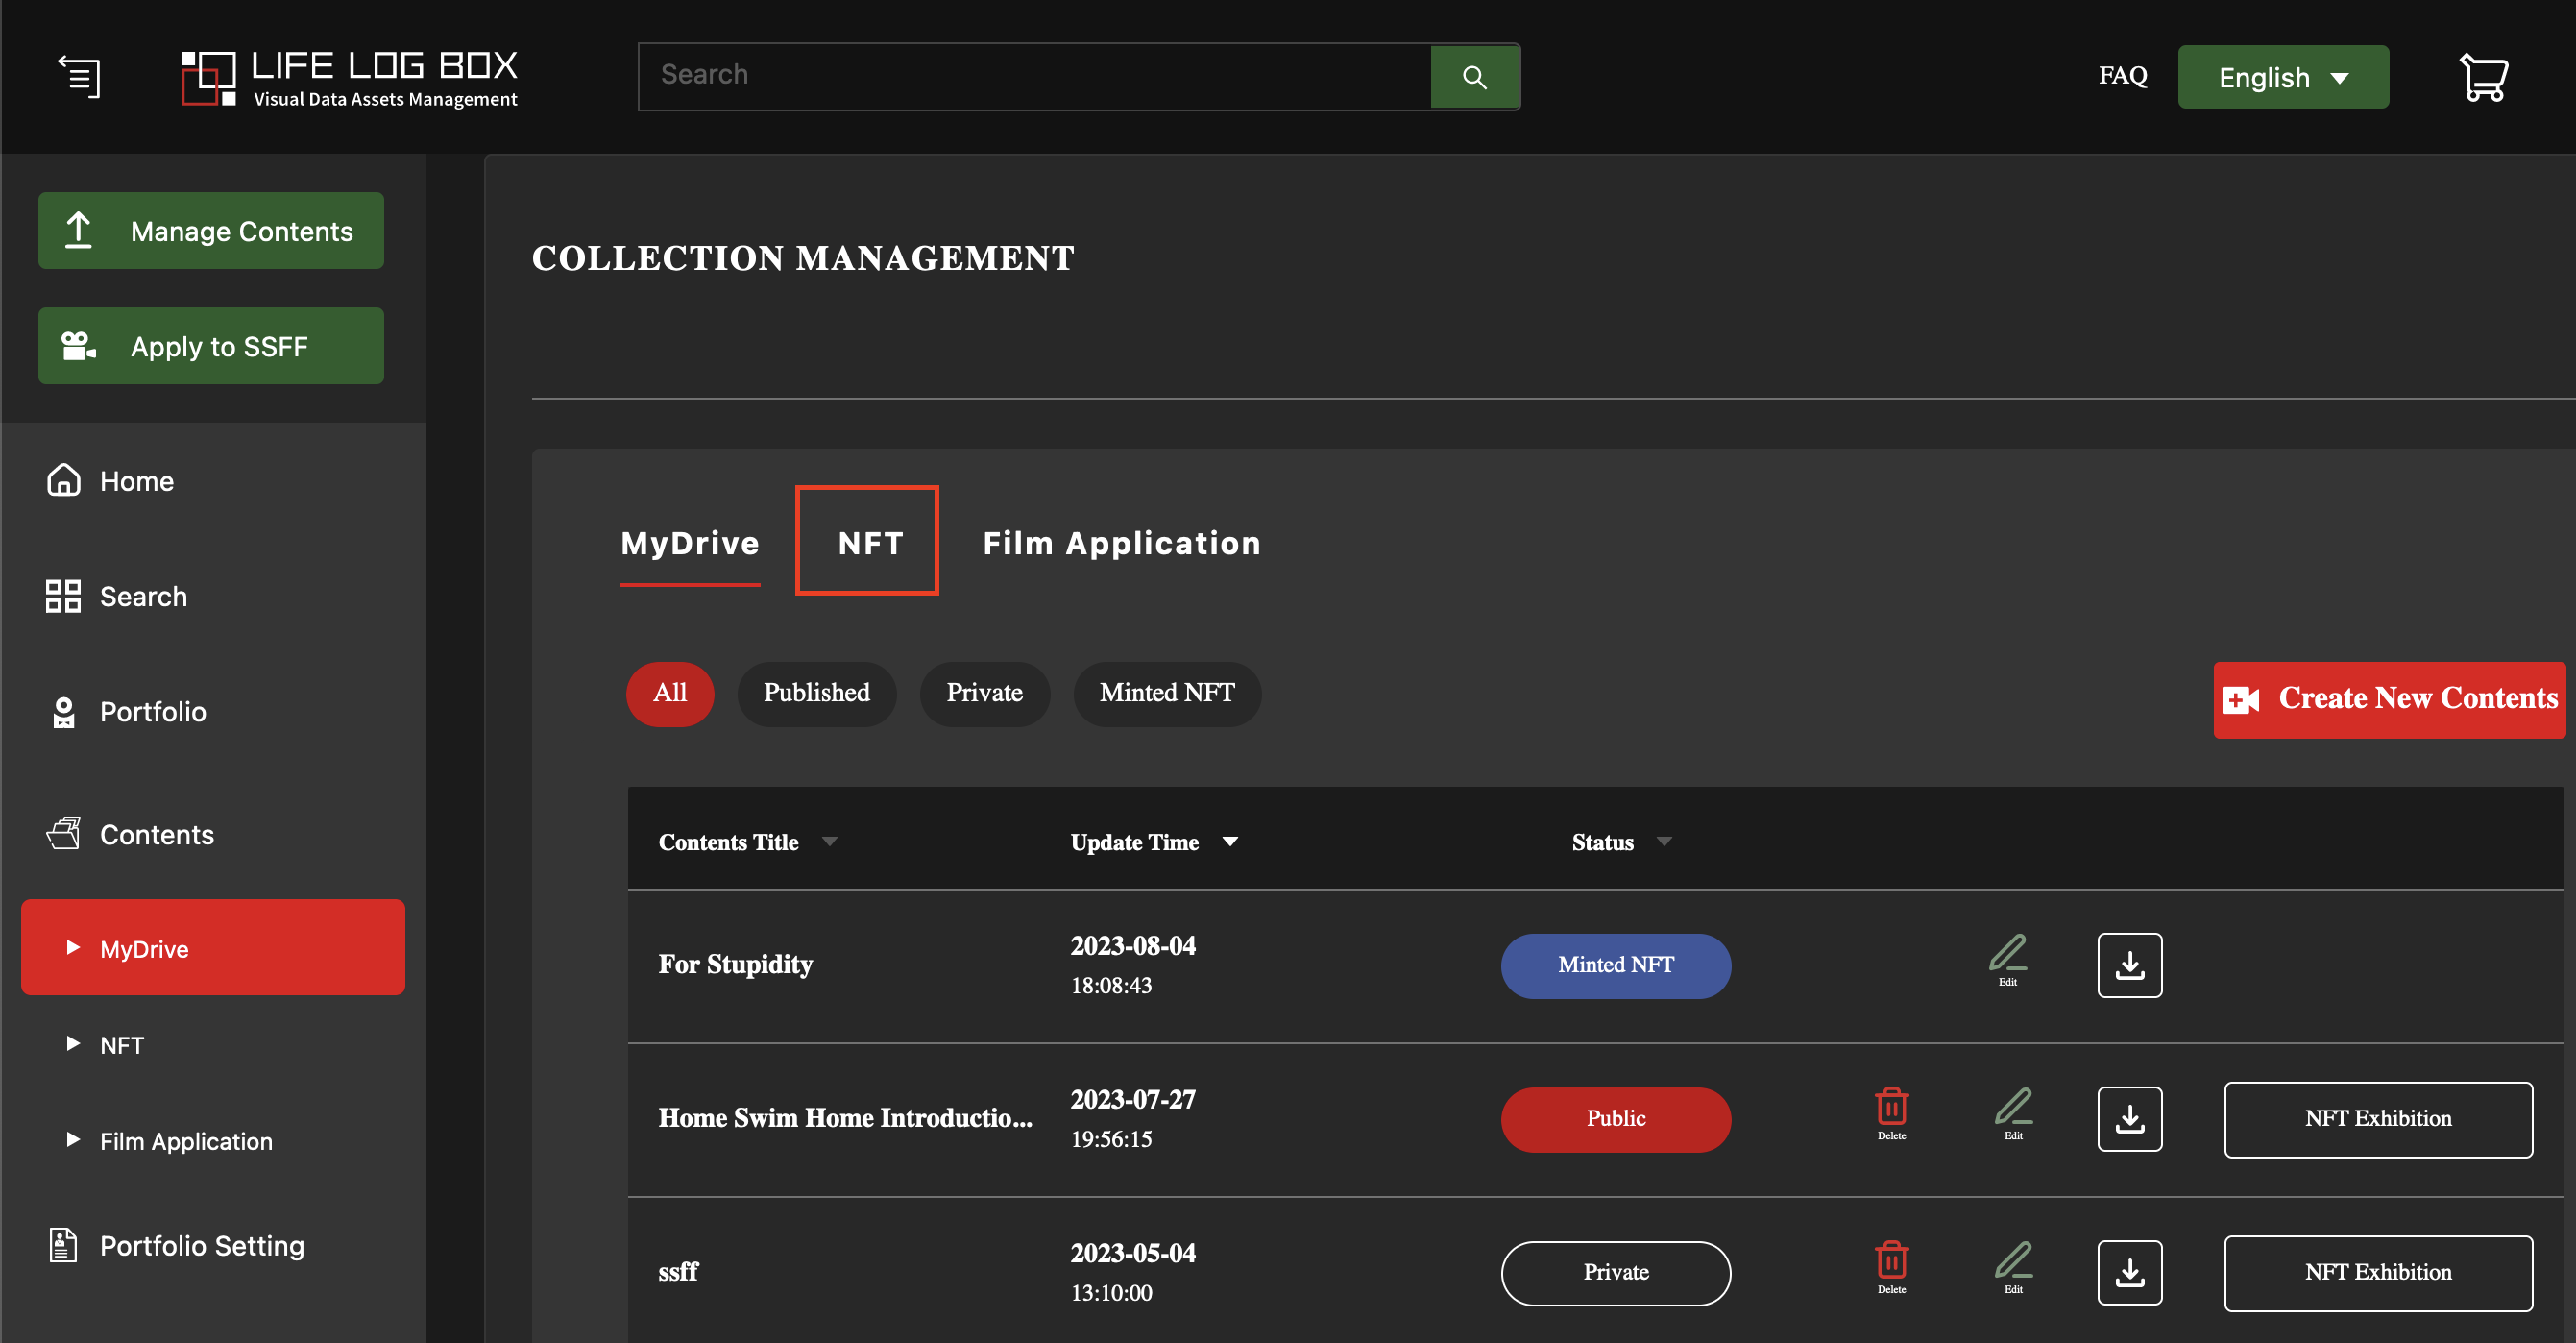2576x1343 pixels.
Task: Select the Published filter pill
Action: [817, 693]
